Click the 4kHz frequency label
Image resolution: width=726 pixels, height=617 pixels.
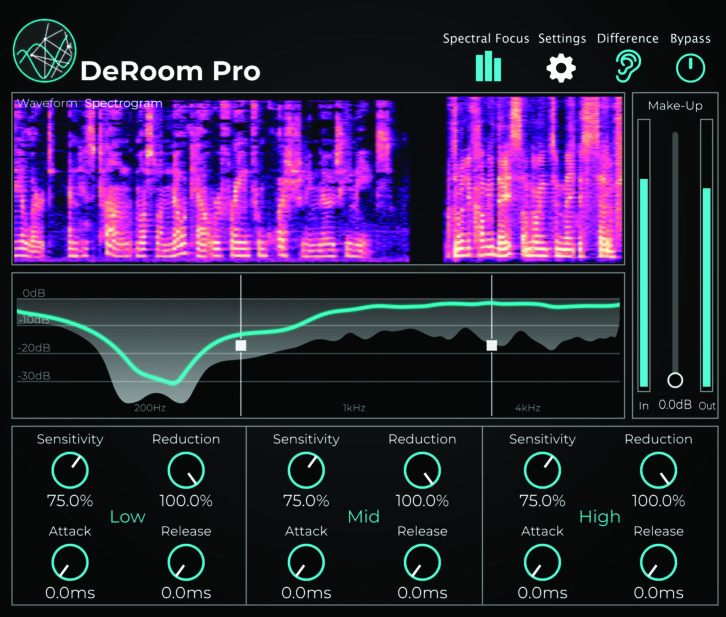point(528,408)
